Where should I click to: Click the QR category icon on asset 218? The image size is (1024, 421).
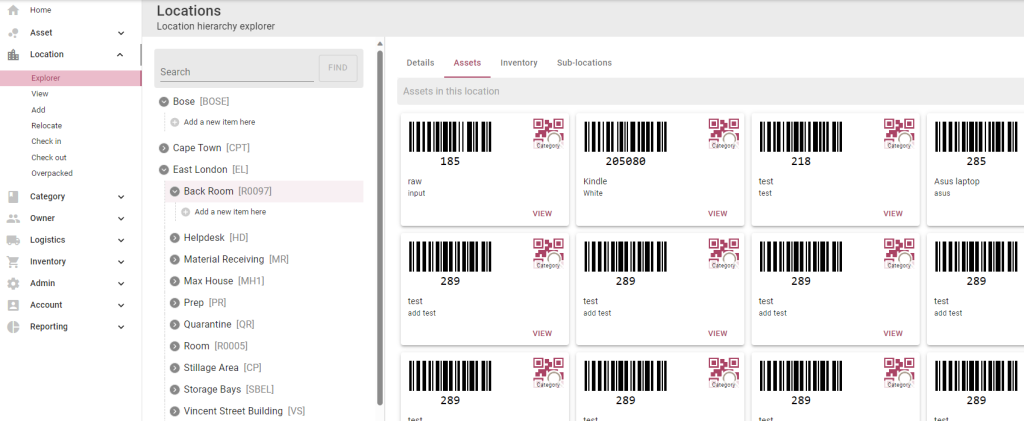point(899,134)
